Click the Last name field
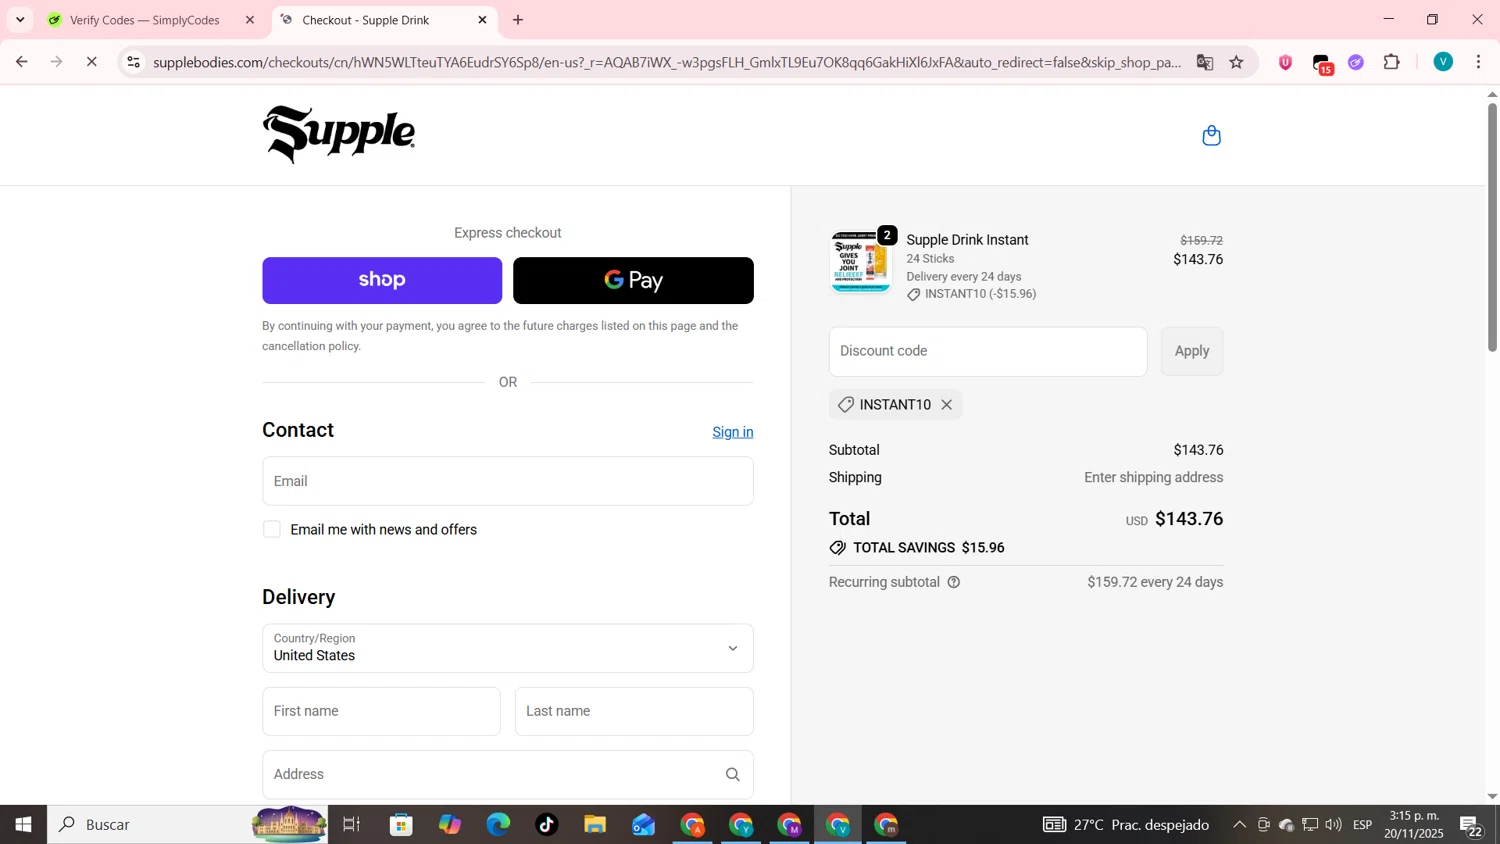The height and width of the screenshot is (844, 1500). [634, 712]
